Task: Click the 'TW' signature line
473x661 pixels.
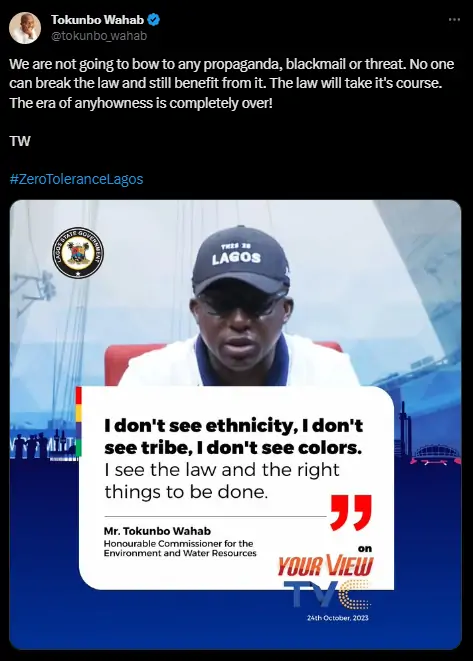Action: tap(20, 141)
